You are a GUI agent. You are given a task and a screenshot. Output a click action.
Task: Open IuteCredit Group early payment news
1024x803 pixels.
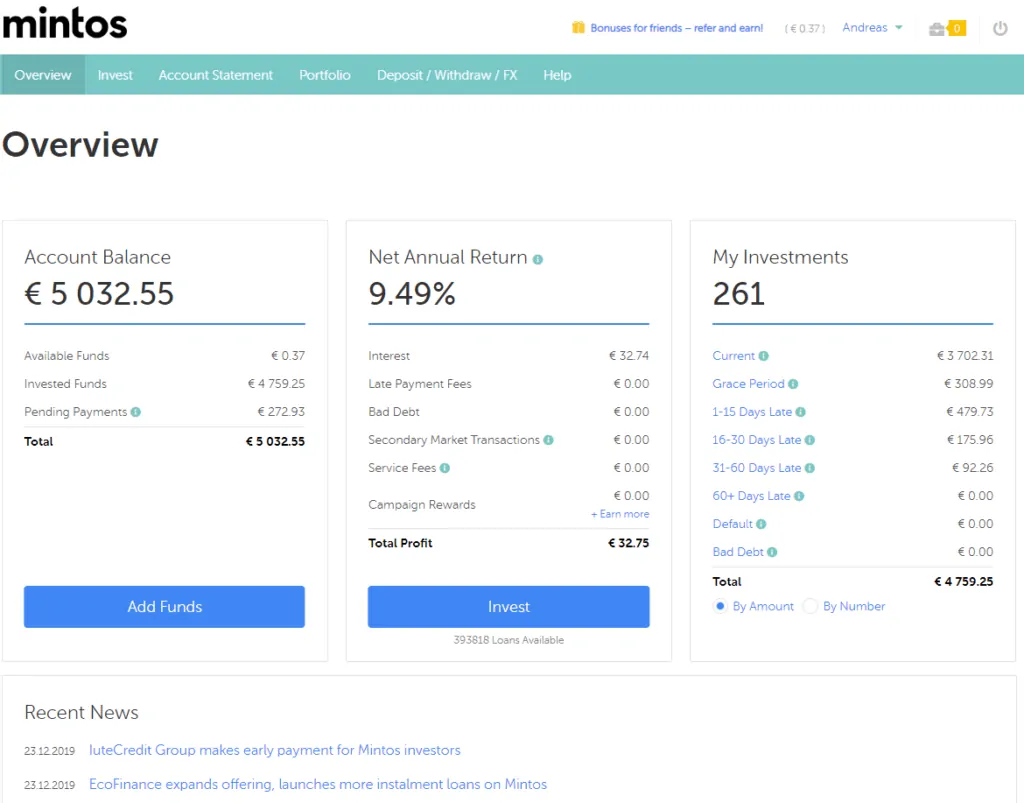tap(275, 750)
